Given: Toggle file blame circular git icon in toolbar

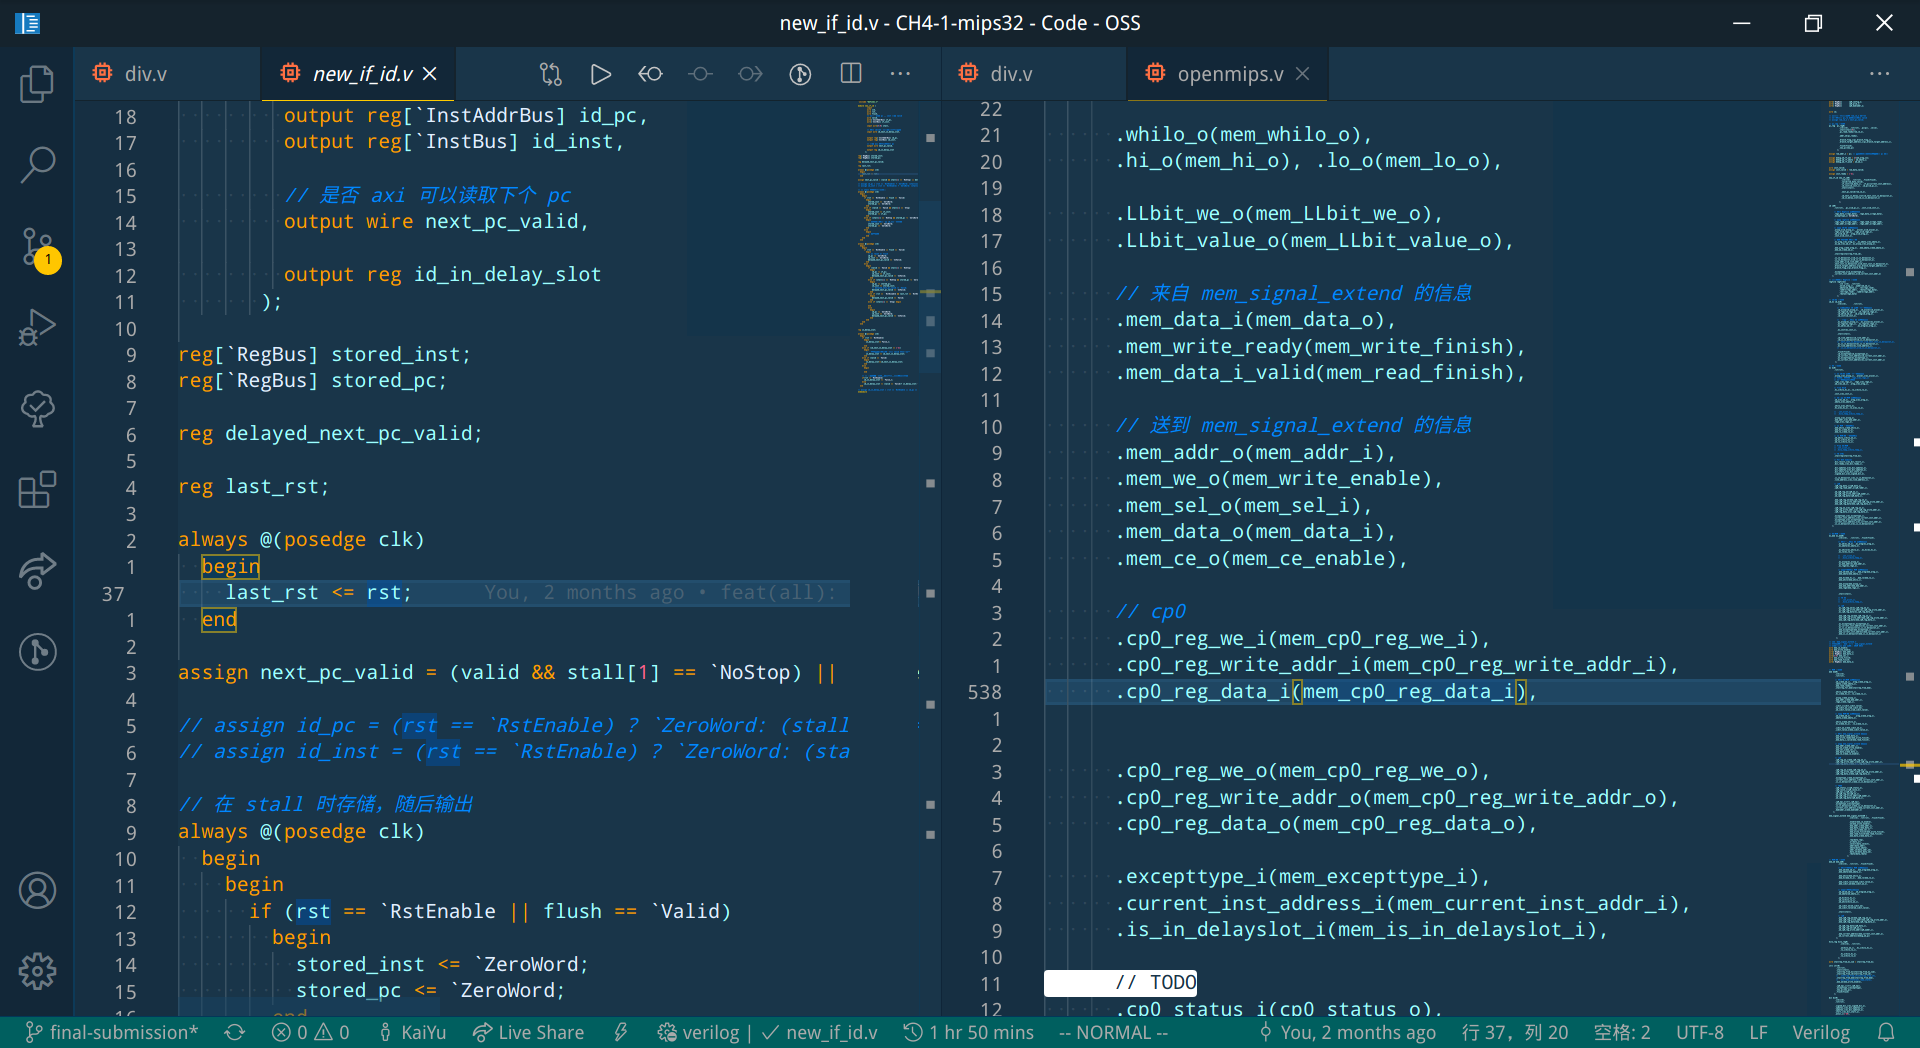Looking at the screenshot, I should click(x=800, y=74).
